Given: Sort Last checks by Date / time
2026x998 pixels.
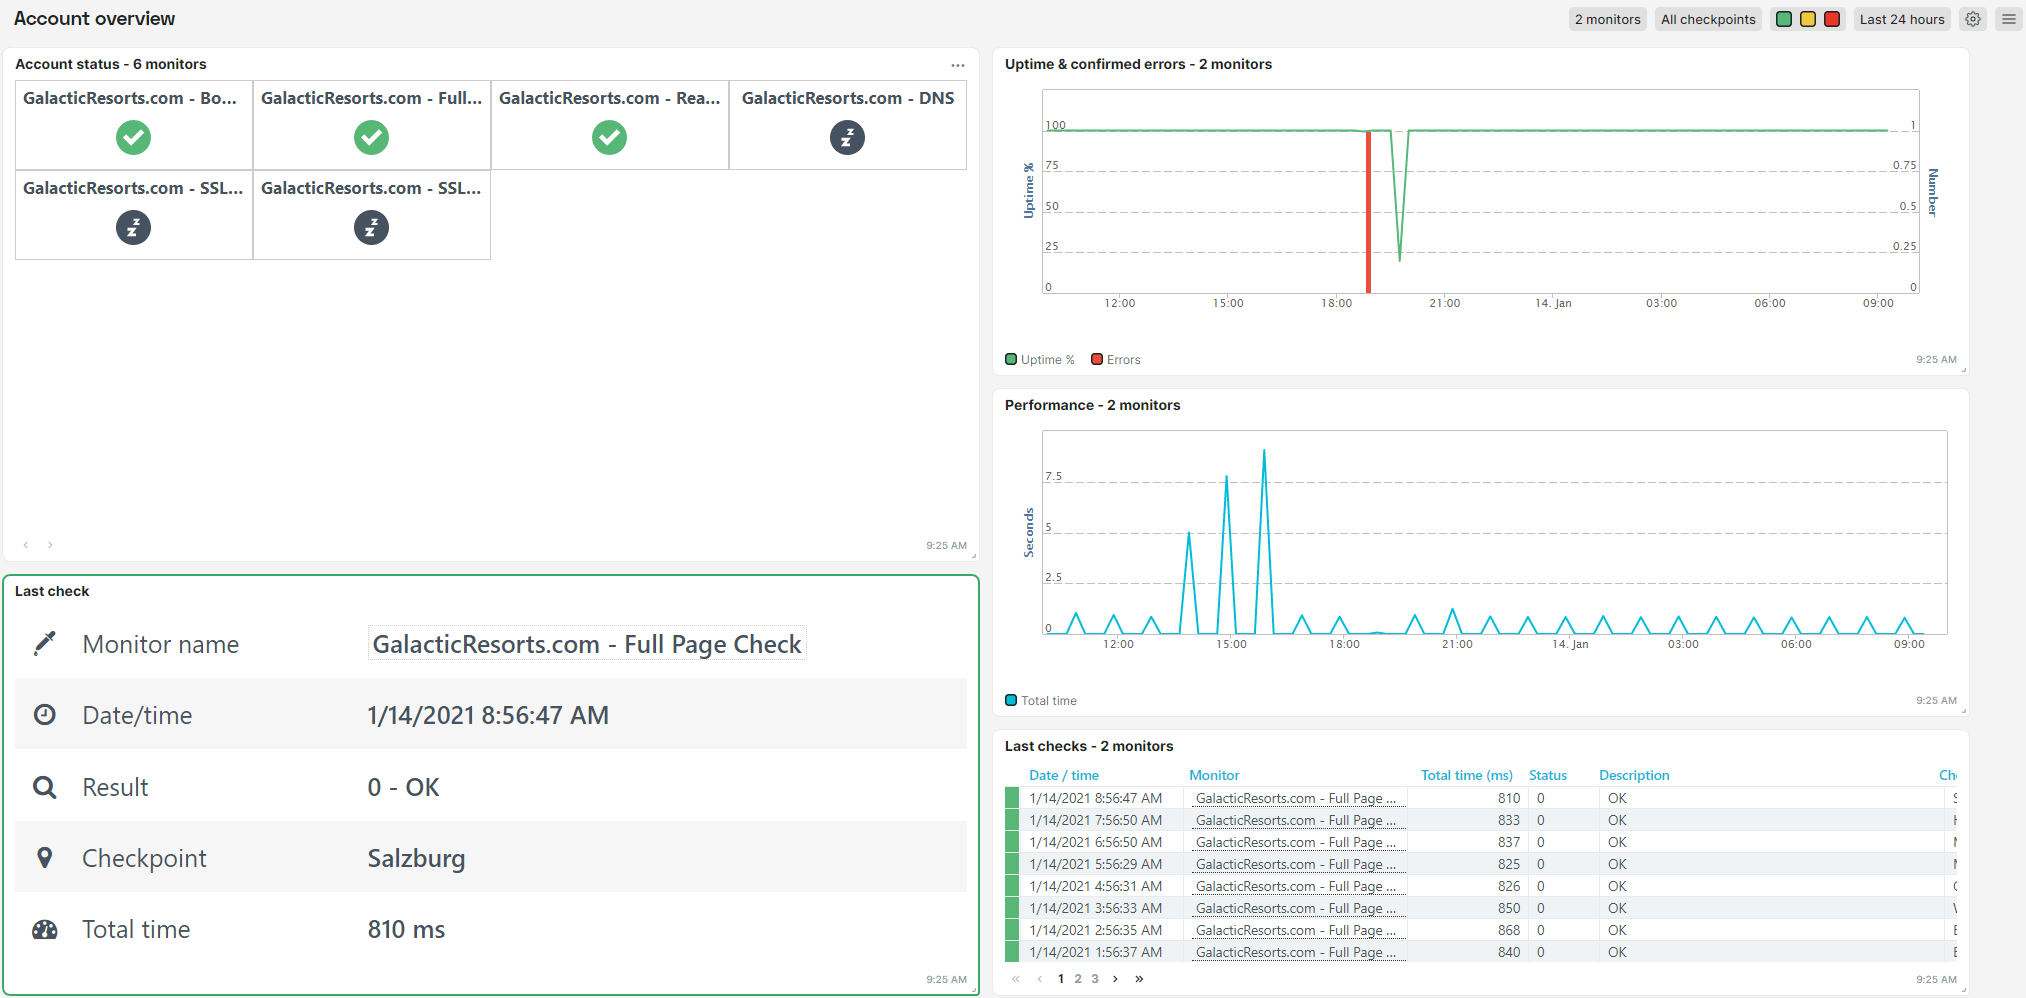Looking at the screenshot, I should point(1064,775).
